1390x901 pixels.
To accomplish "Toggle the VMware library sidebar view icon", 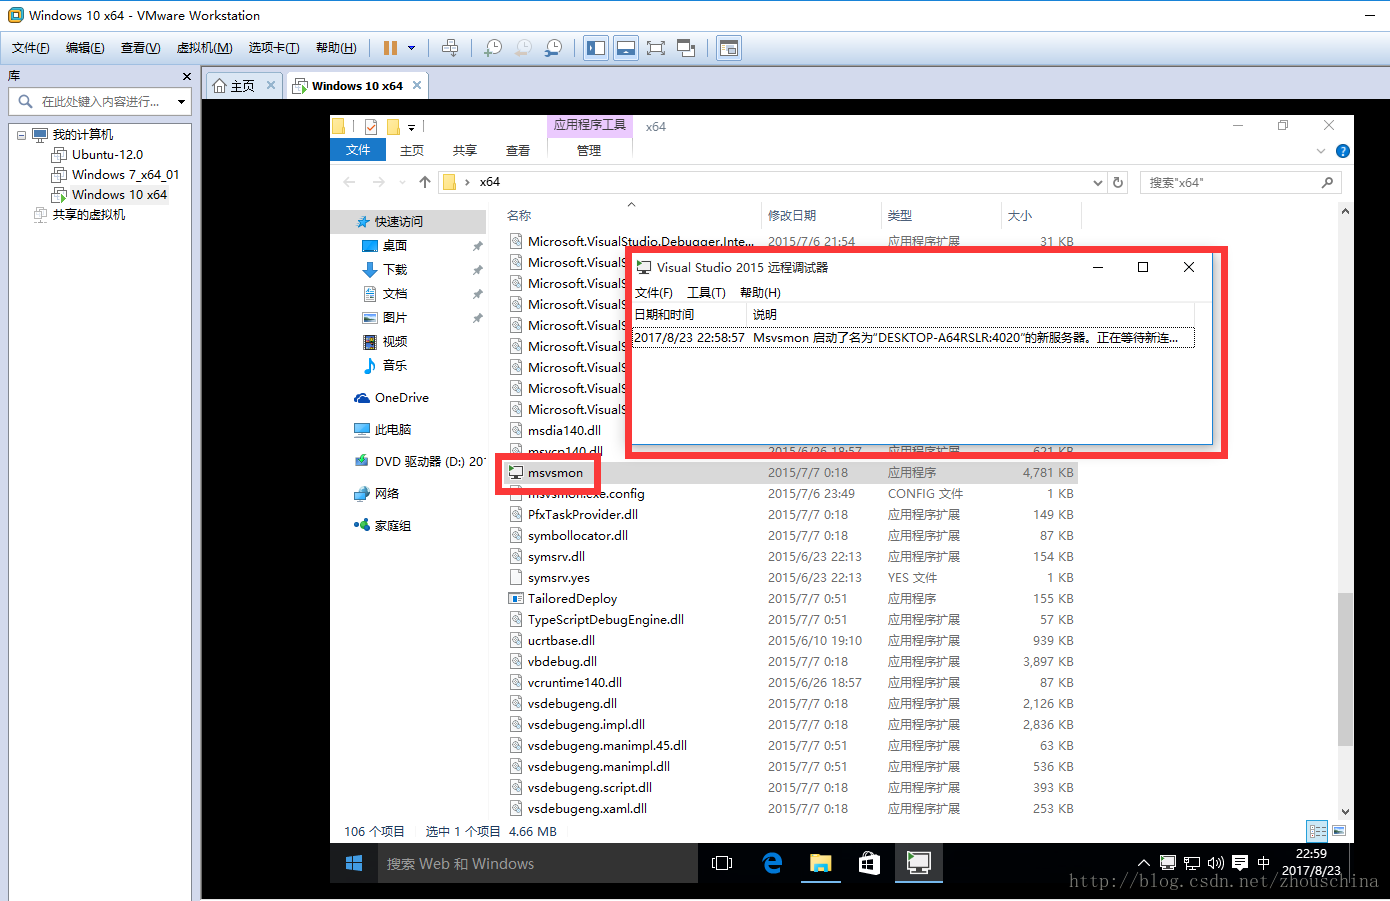I will click(x=596, y=48).
